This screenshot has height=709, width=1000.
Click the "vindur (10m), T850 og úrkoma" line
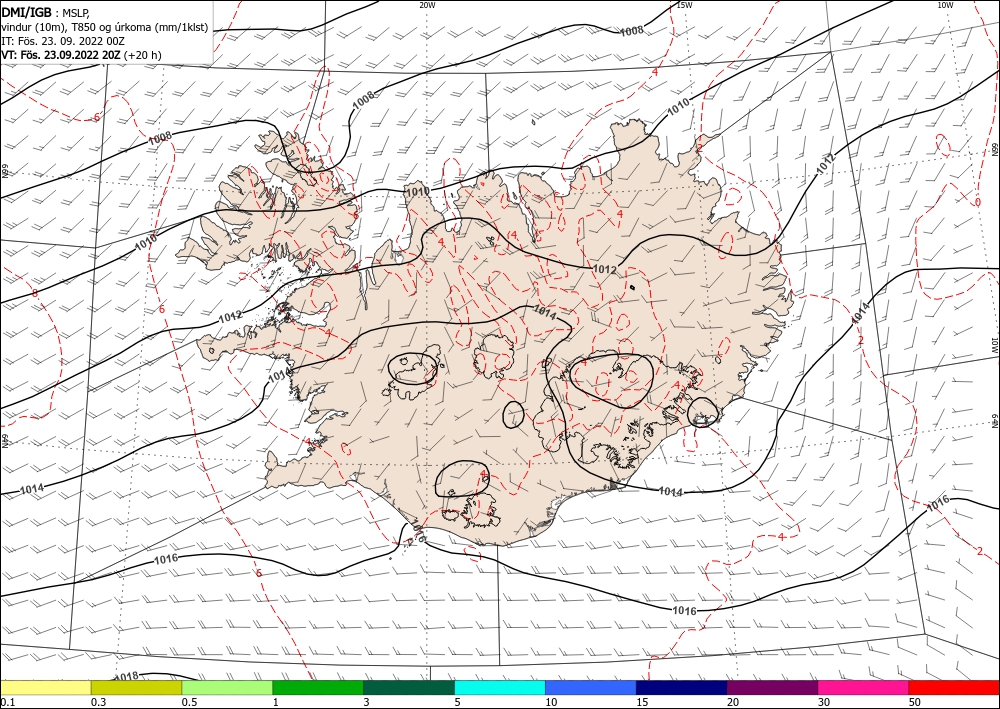(x=105, y=27)
